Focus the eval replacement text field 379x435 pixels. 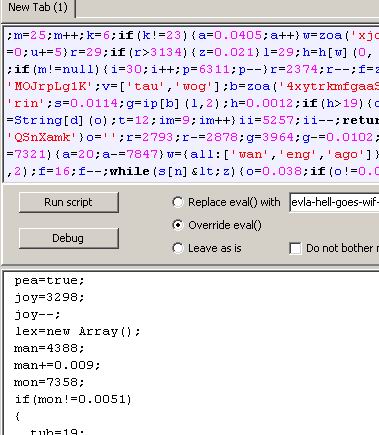[334, 202]
